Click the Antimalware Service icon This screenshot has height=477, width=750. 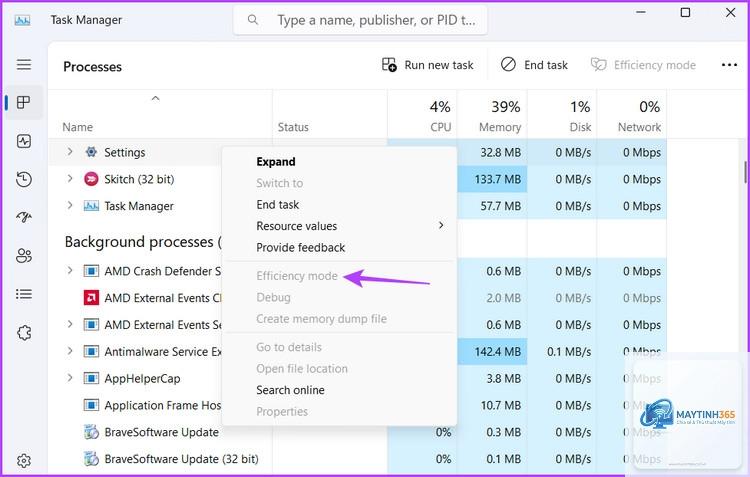pyautogui.click(x=91, y=351)
